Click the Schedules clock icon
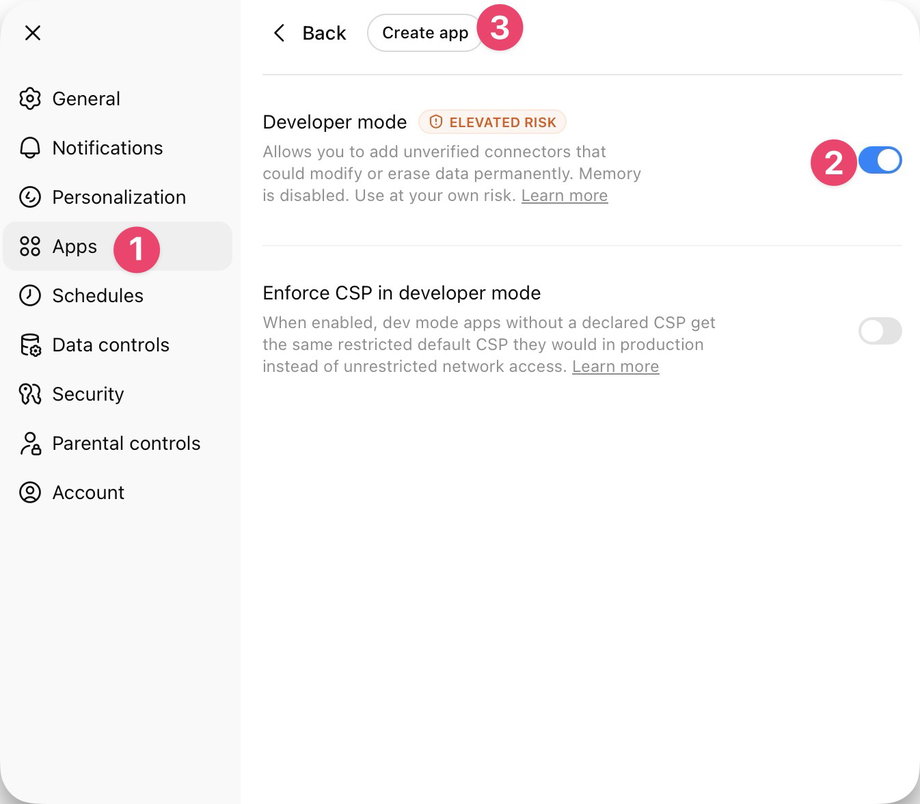The image size is (920, 804). tap(30, 295)
